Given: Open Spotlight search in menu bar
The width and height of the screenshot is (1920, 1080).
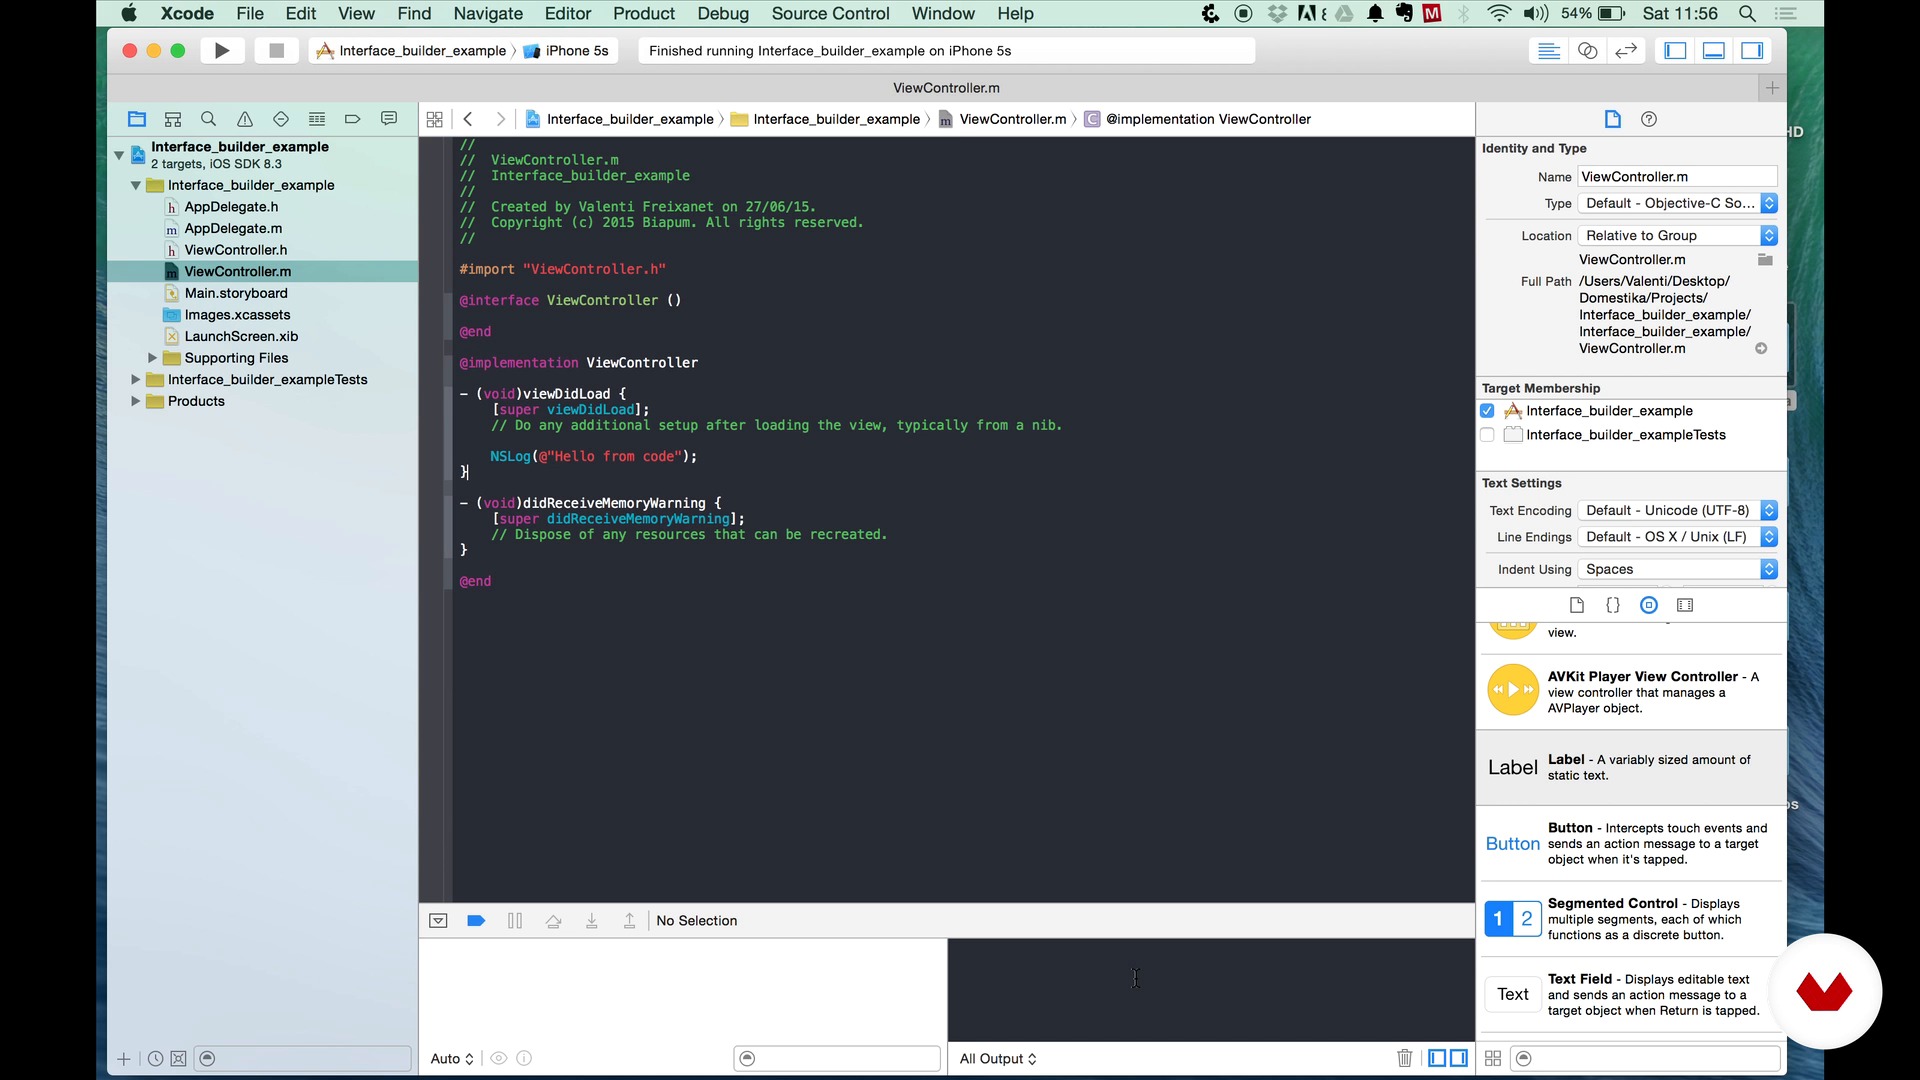Looking at the screenshot, I should coord(1747,14).
